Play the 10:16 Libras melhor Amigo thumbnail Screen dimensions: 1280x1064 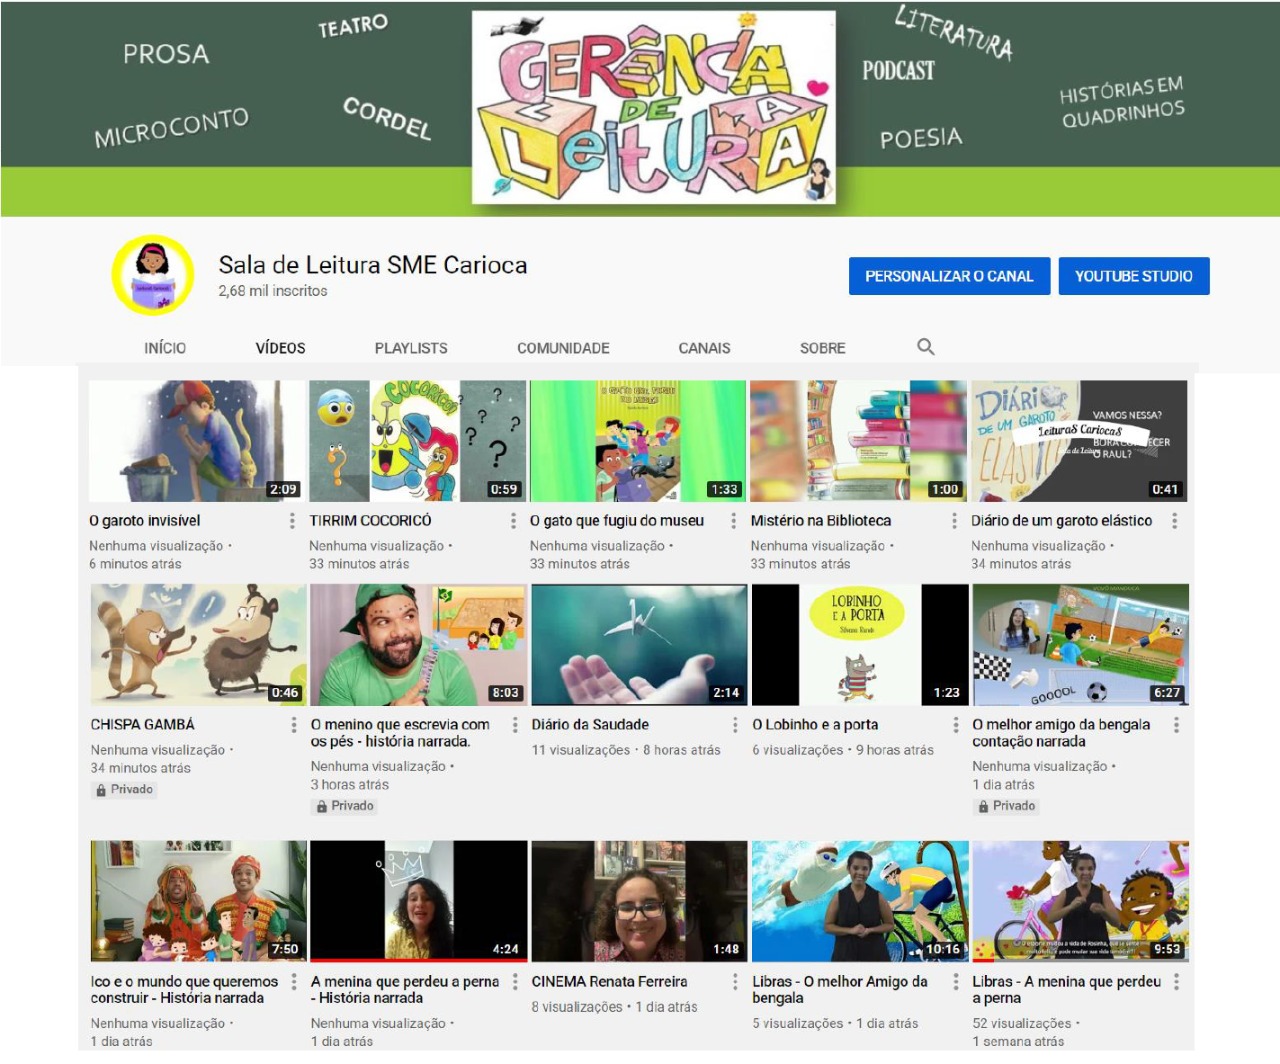point(860,901)
